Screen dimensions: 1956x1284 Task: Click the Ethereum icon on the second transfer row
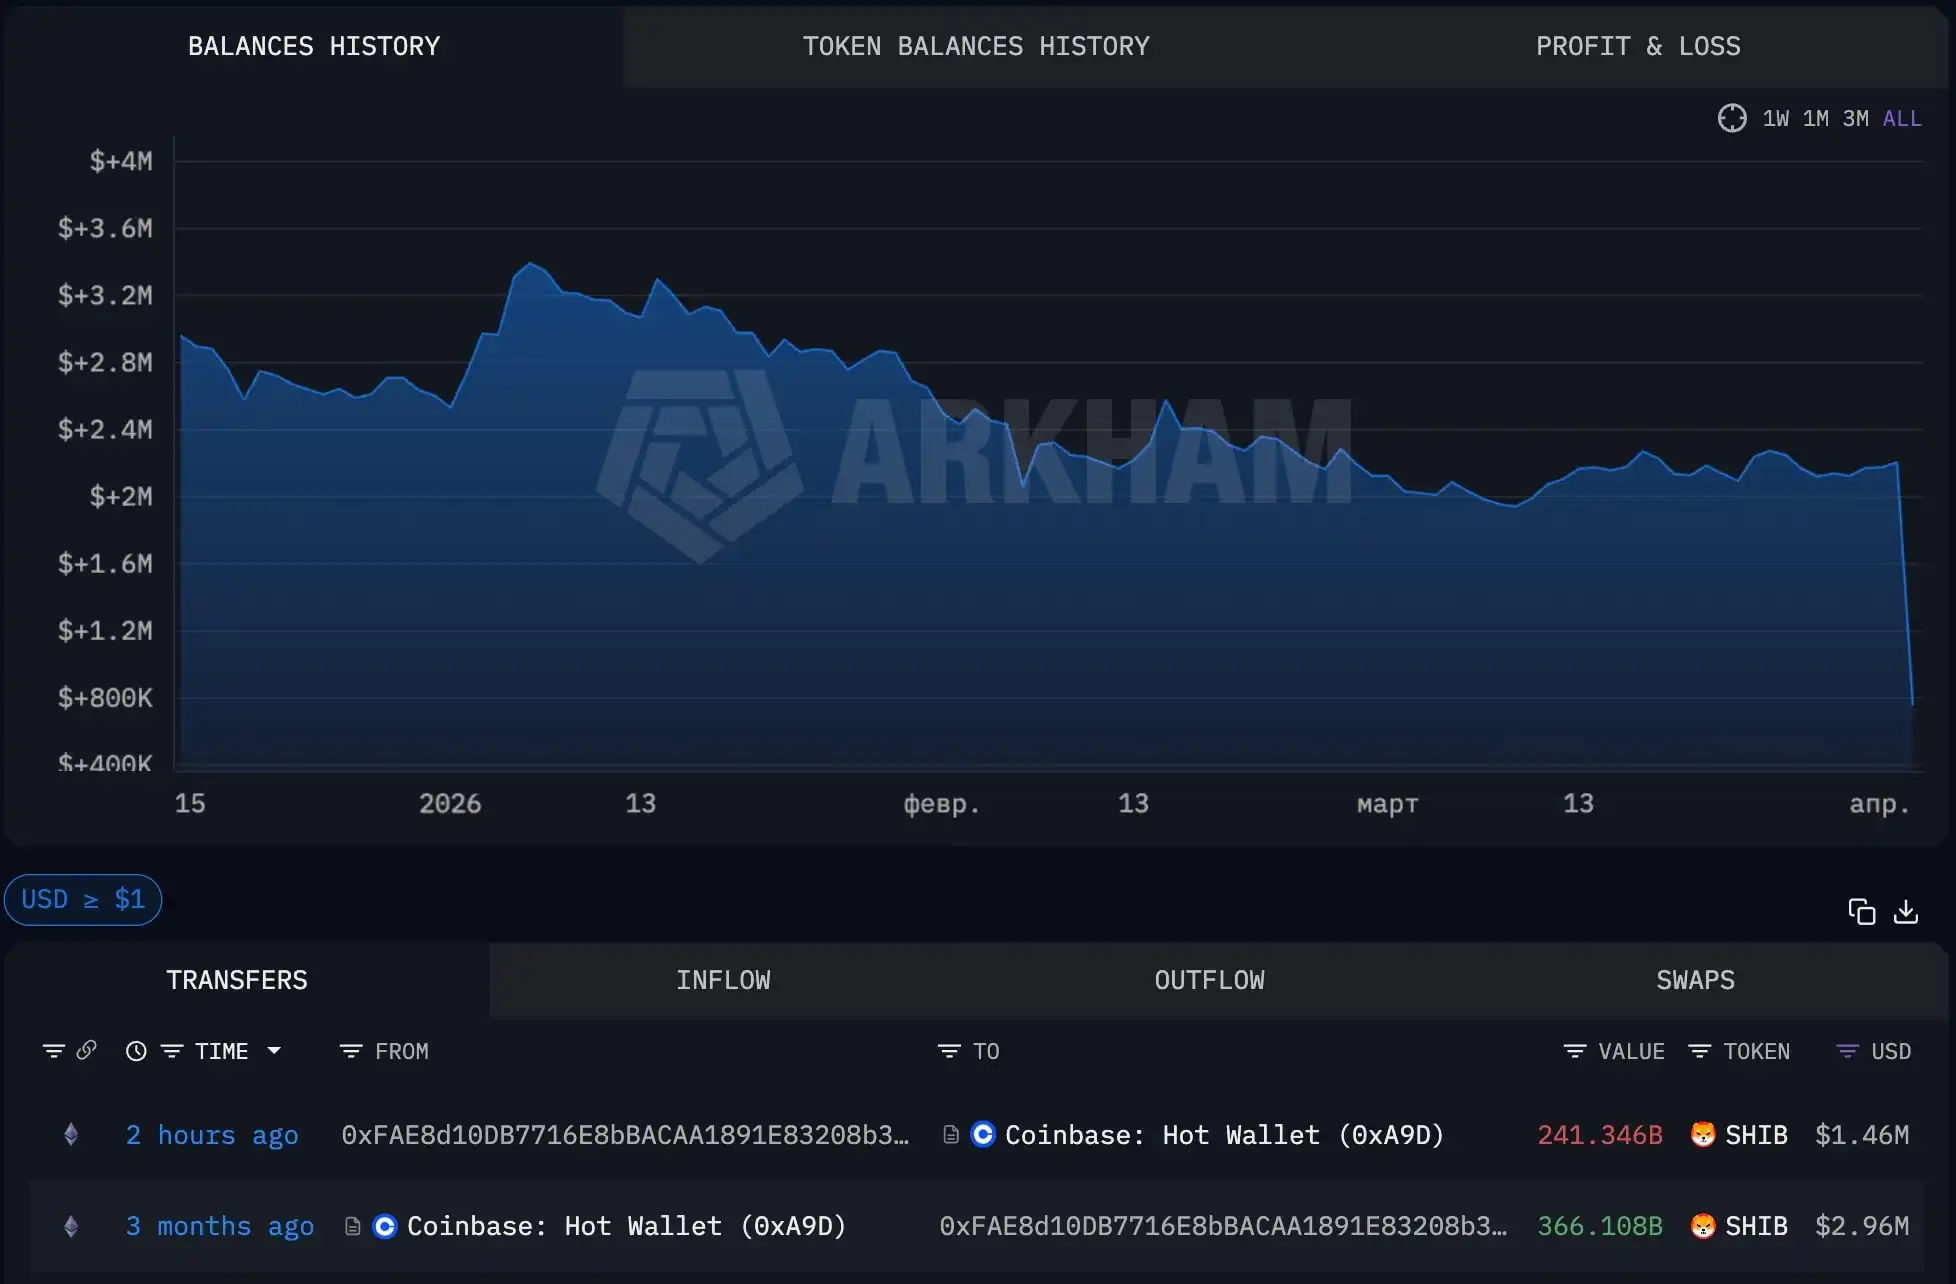pos(70,1226)
